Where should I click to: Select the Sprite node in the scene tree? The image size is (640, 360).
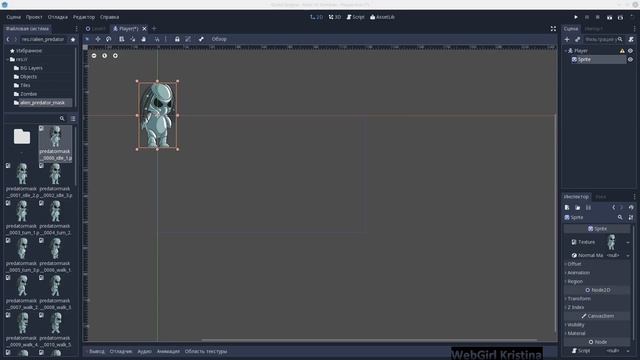click(x=584, y=60)
